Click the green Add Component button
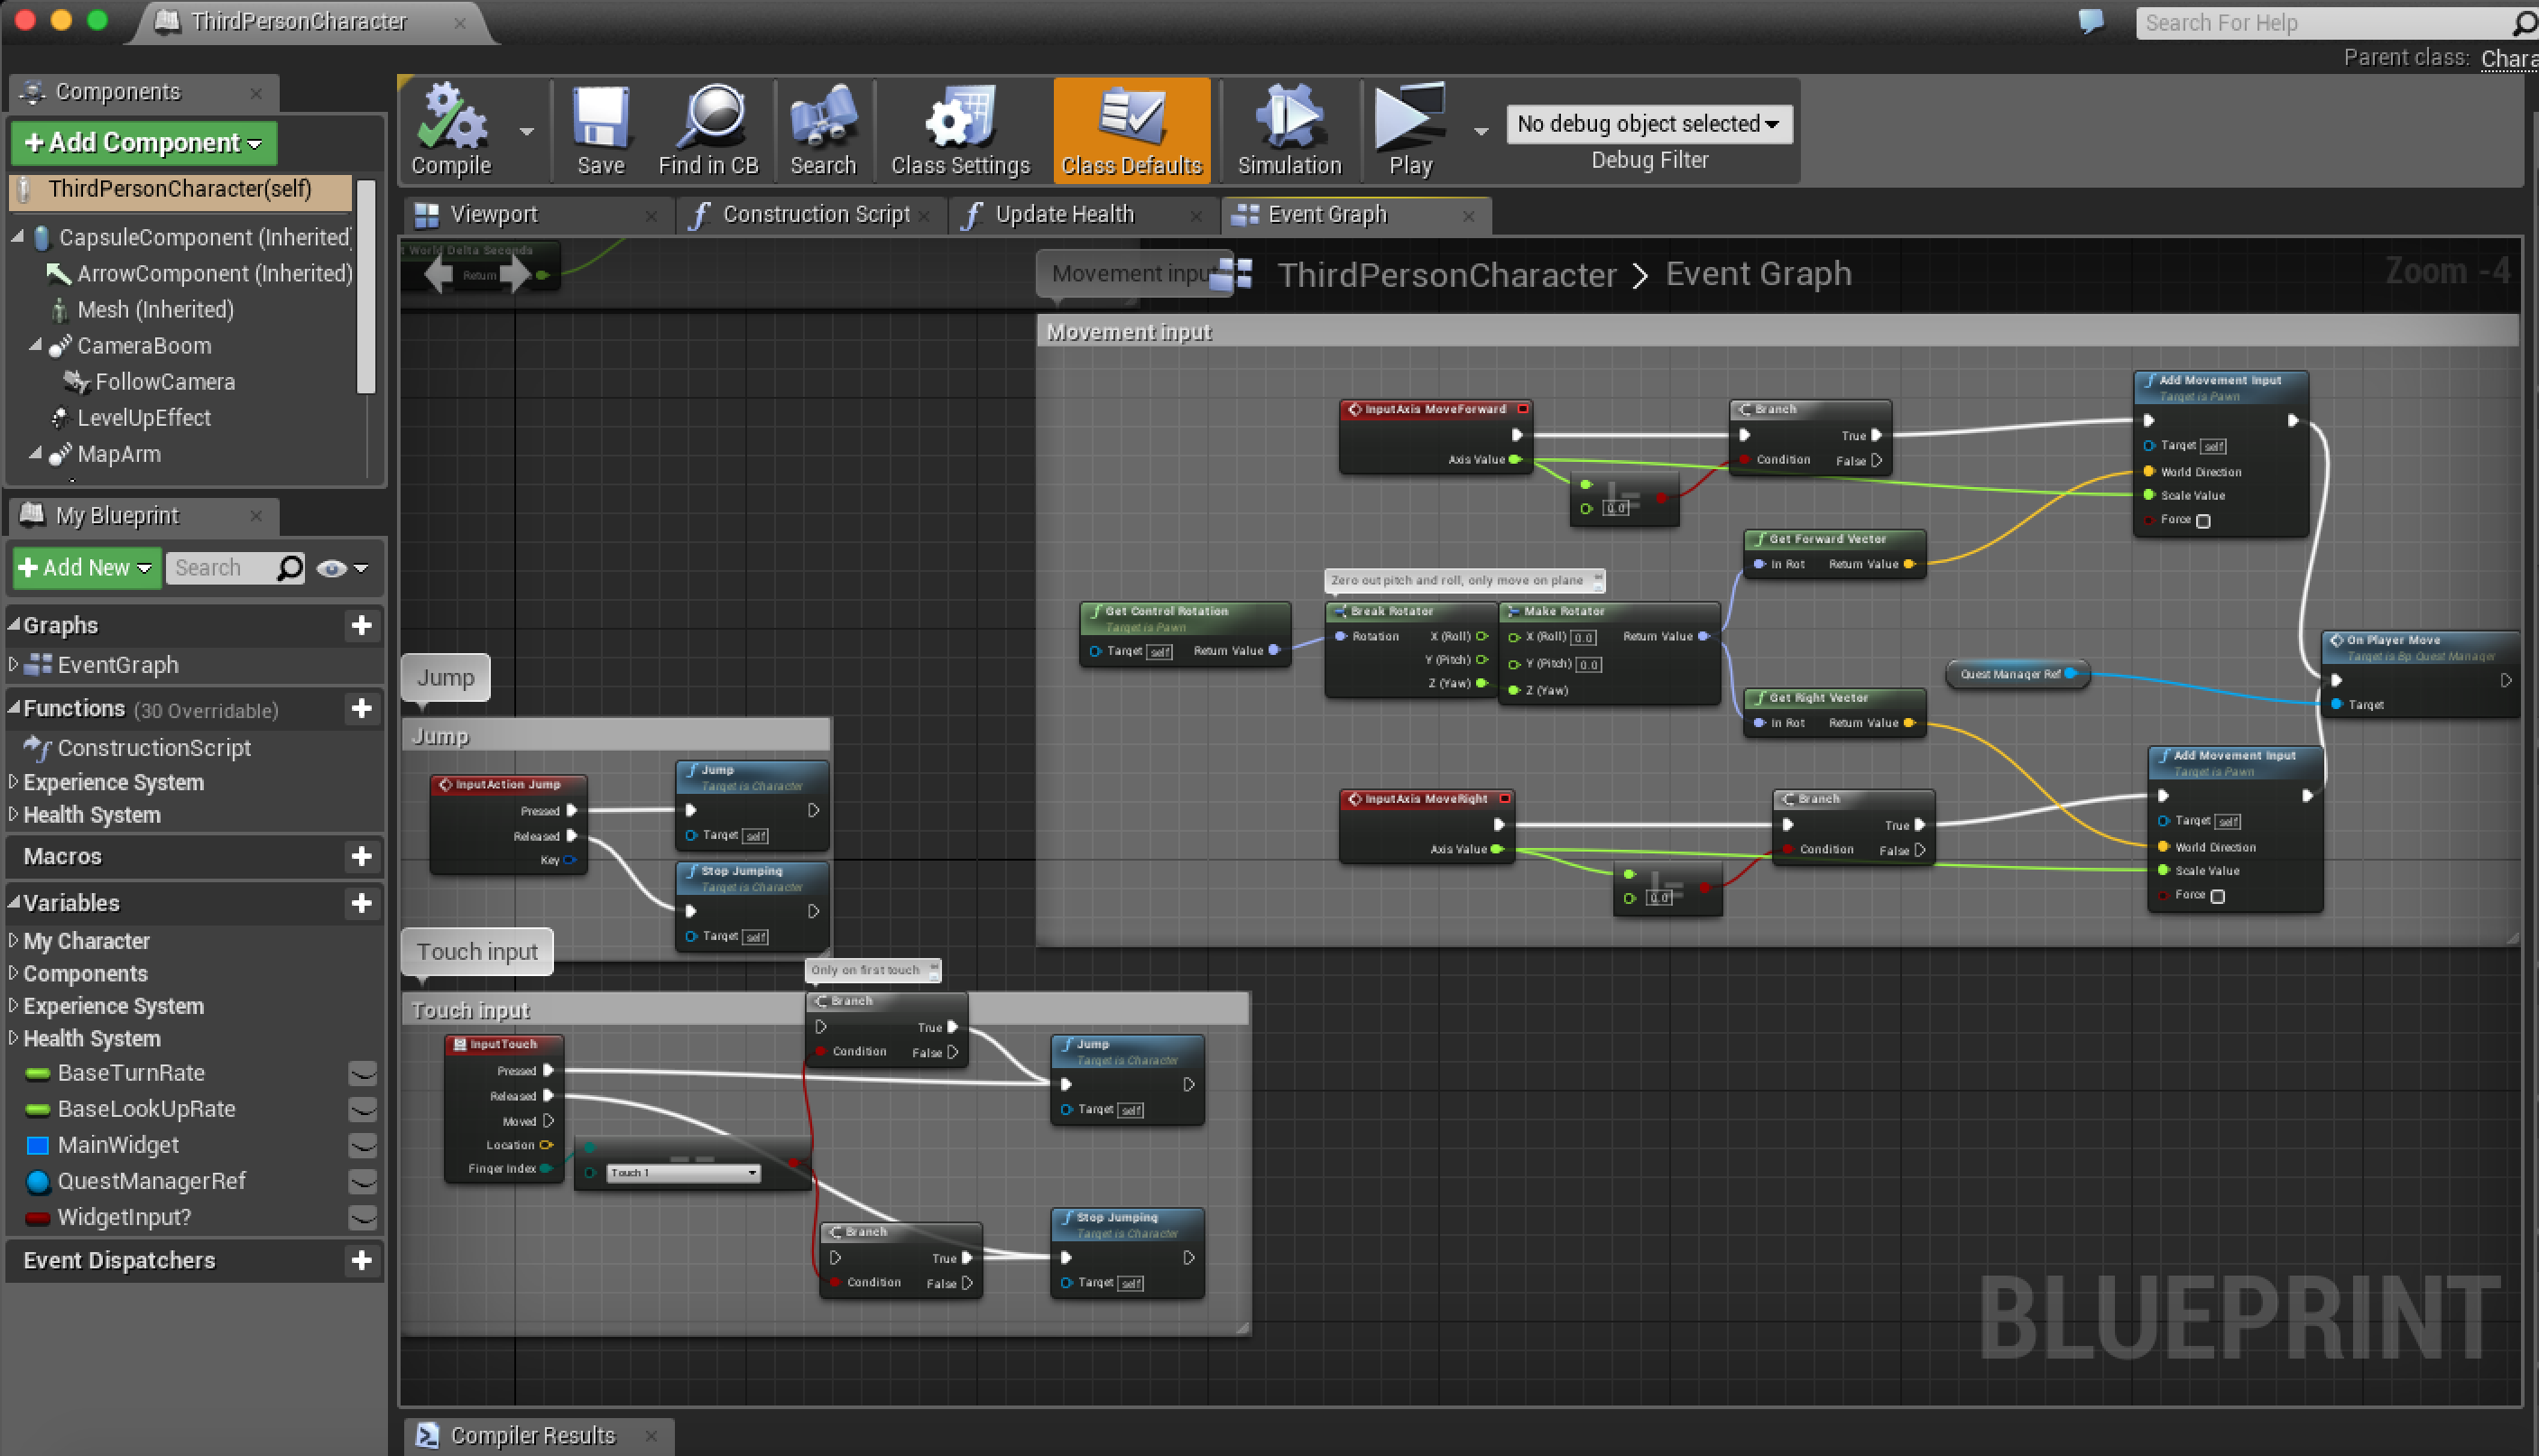This screenshot has height=1456, width=2539. click(x=143, y=143)
